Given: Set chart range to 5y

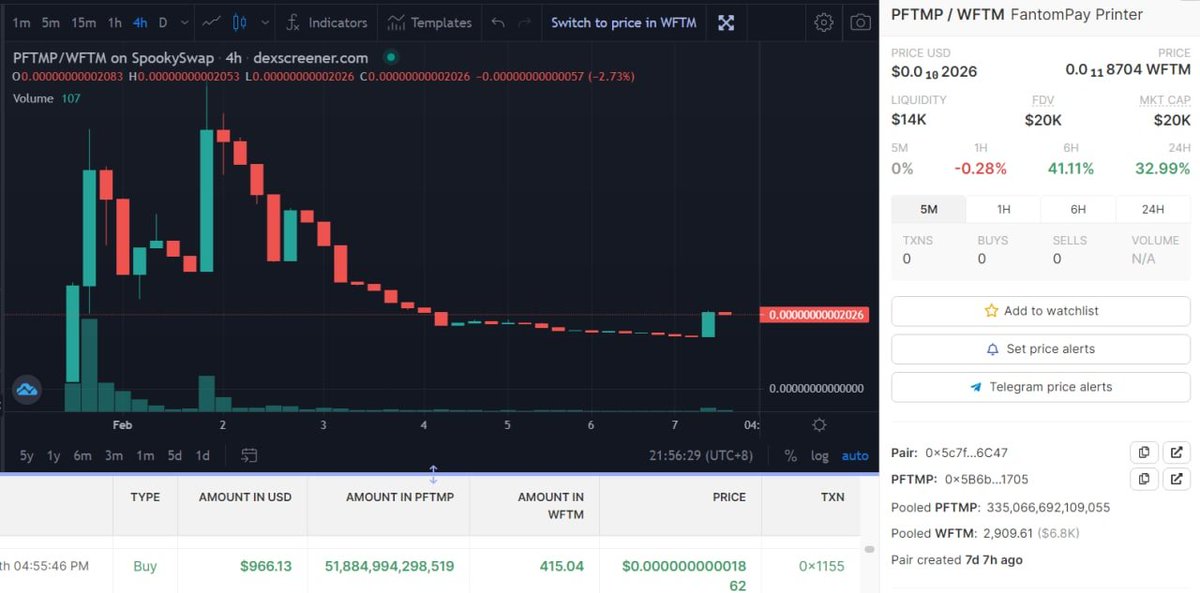Looking at the screenshot, I should click(x=26, y=455).
